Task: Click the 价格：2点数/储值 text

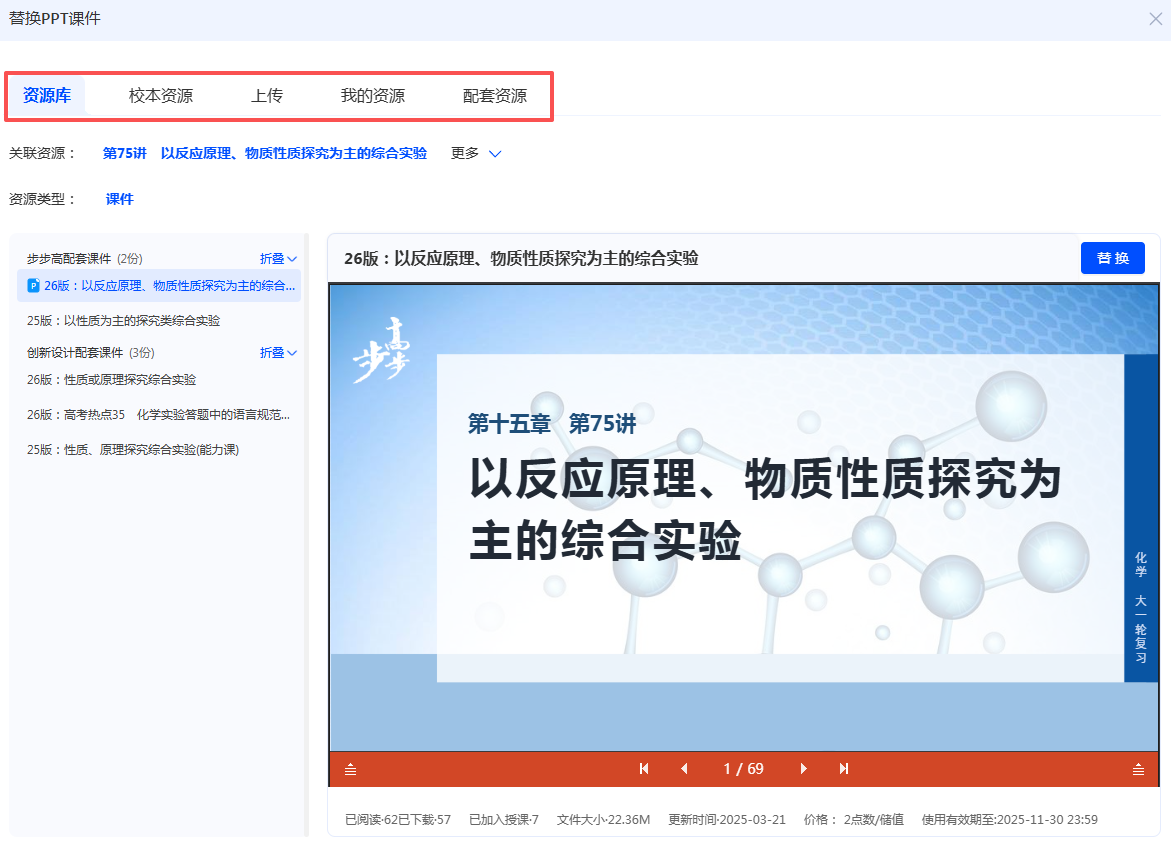Action: click(x=854, y=819)
